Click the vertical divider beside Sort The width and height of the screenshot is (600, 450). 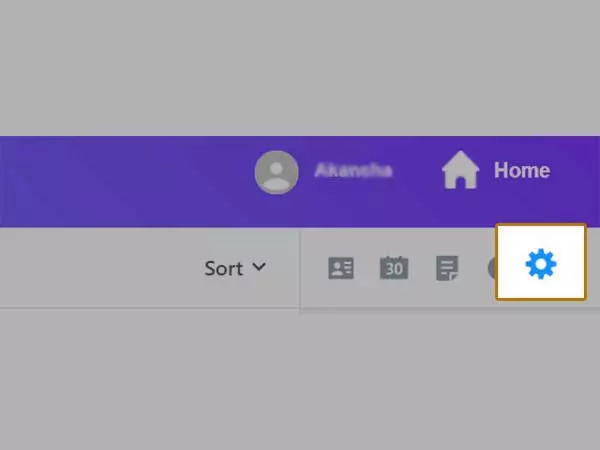point(300,272)
